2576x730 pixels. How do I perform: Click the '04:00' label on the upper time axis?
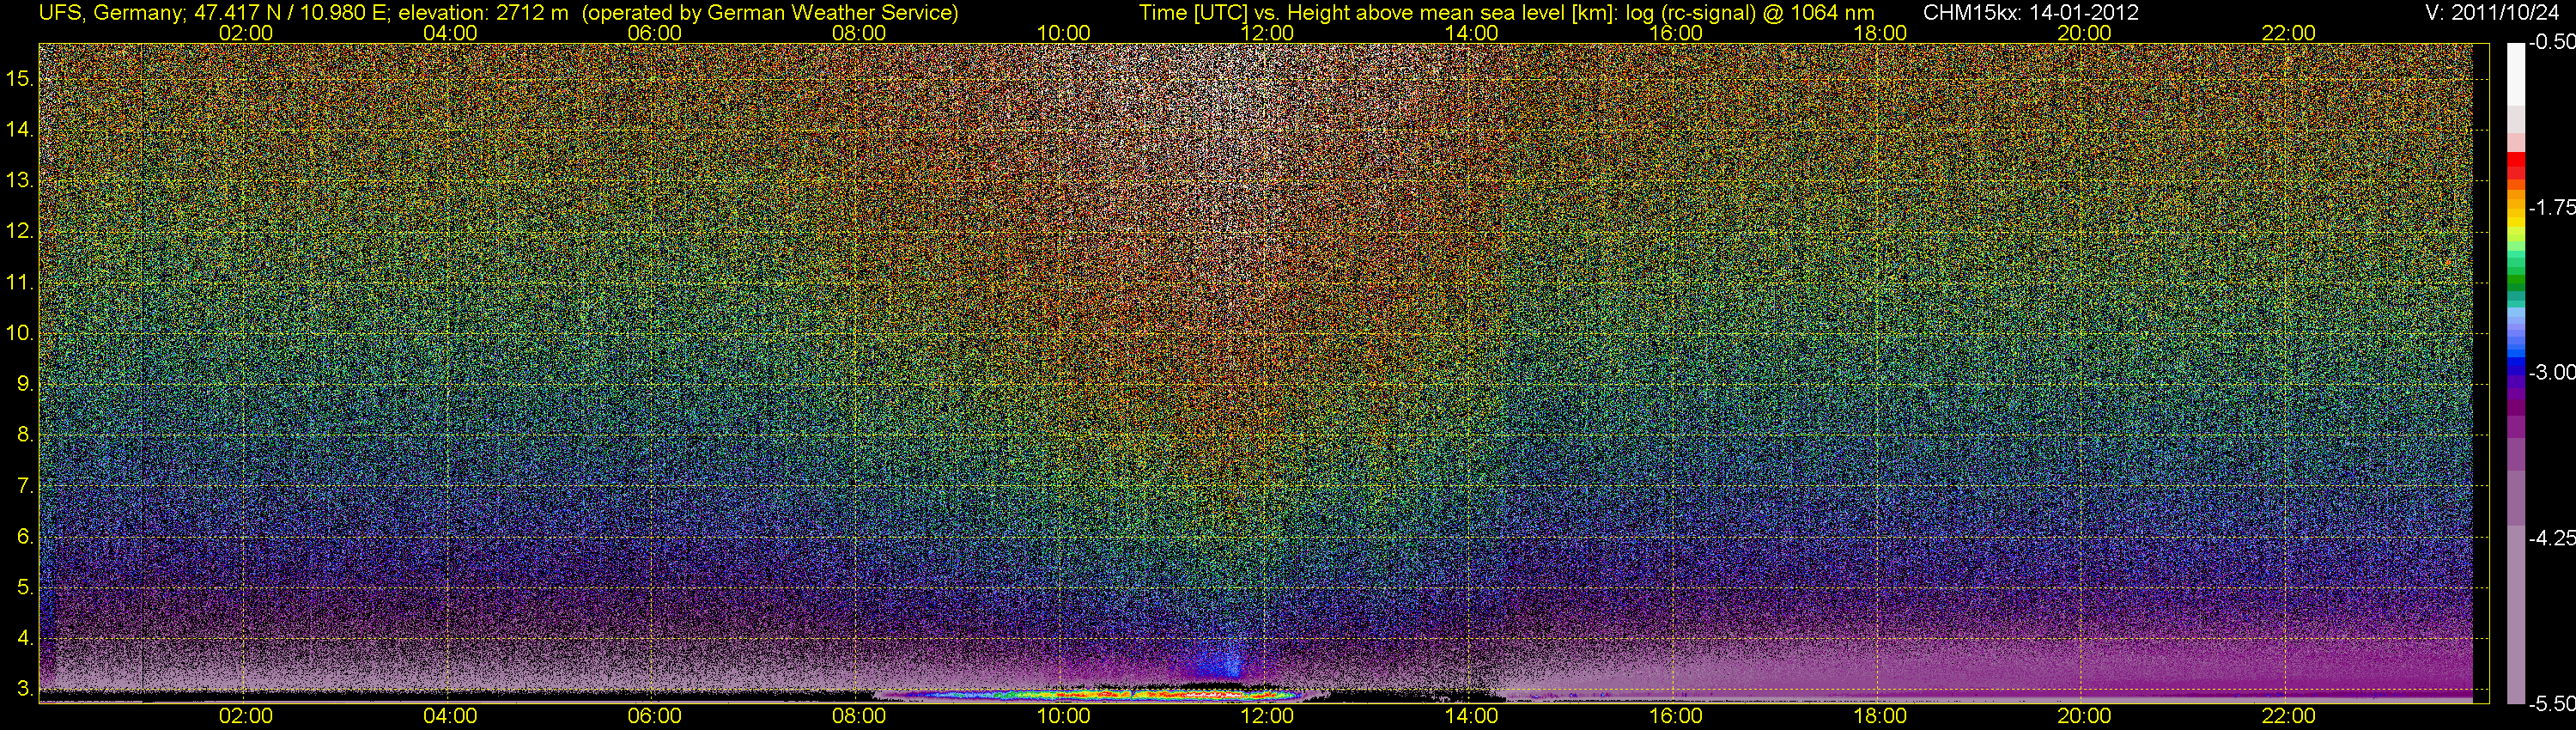450,33
